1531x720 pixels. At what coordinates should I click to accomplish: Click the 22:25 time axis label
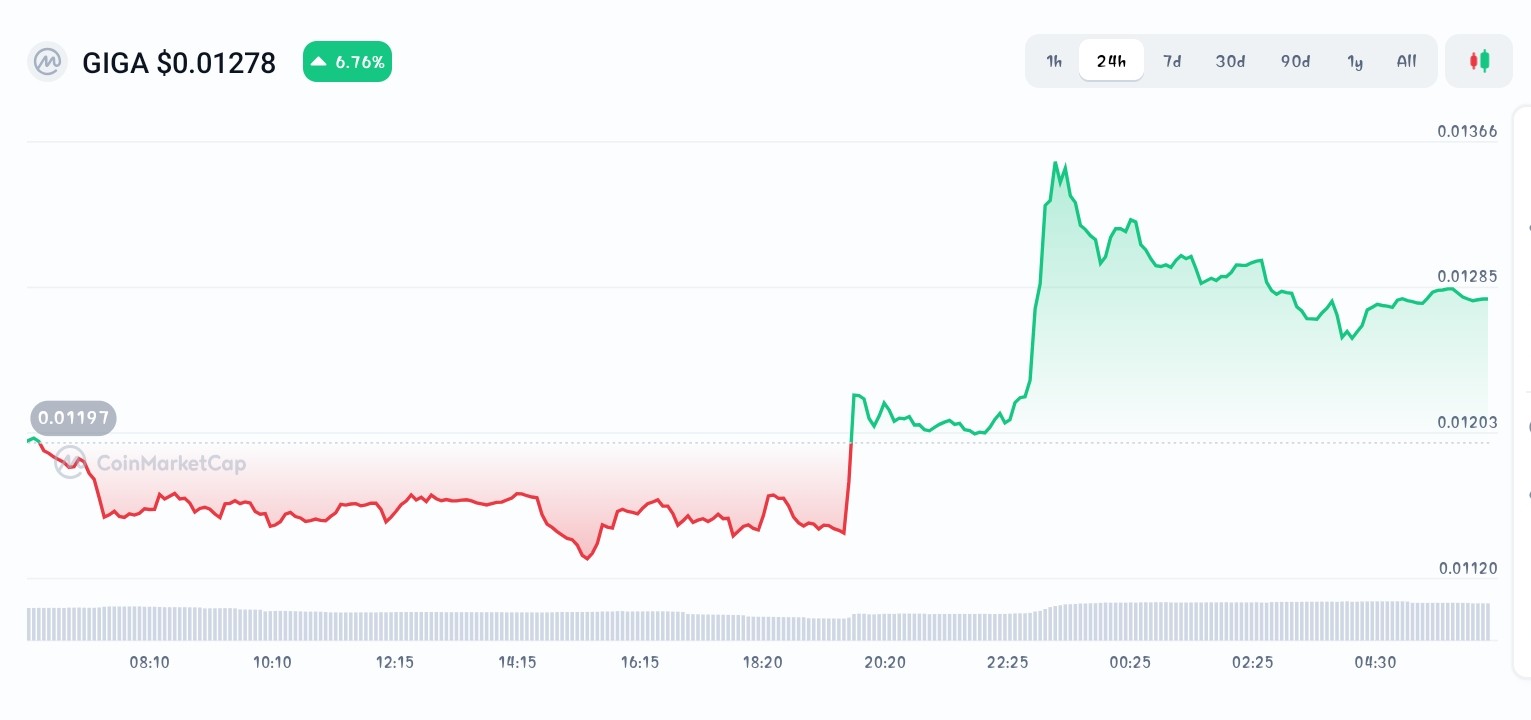point(1007,662)
